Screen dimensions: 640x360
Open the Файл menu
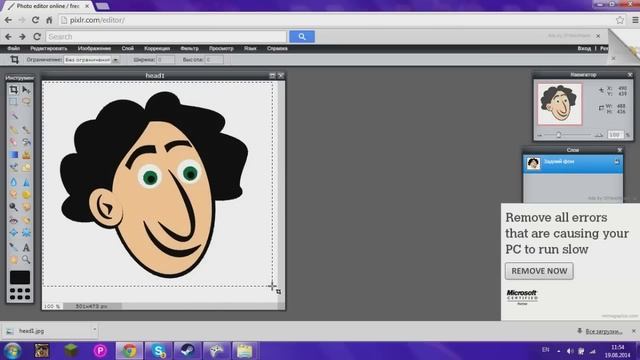point(13,49)
